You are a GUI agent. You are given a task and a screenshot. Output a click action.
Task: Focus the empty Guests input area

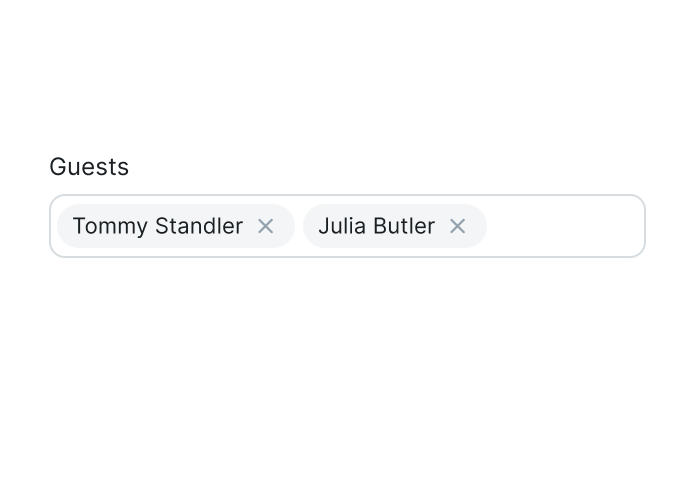(565, 226)
